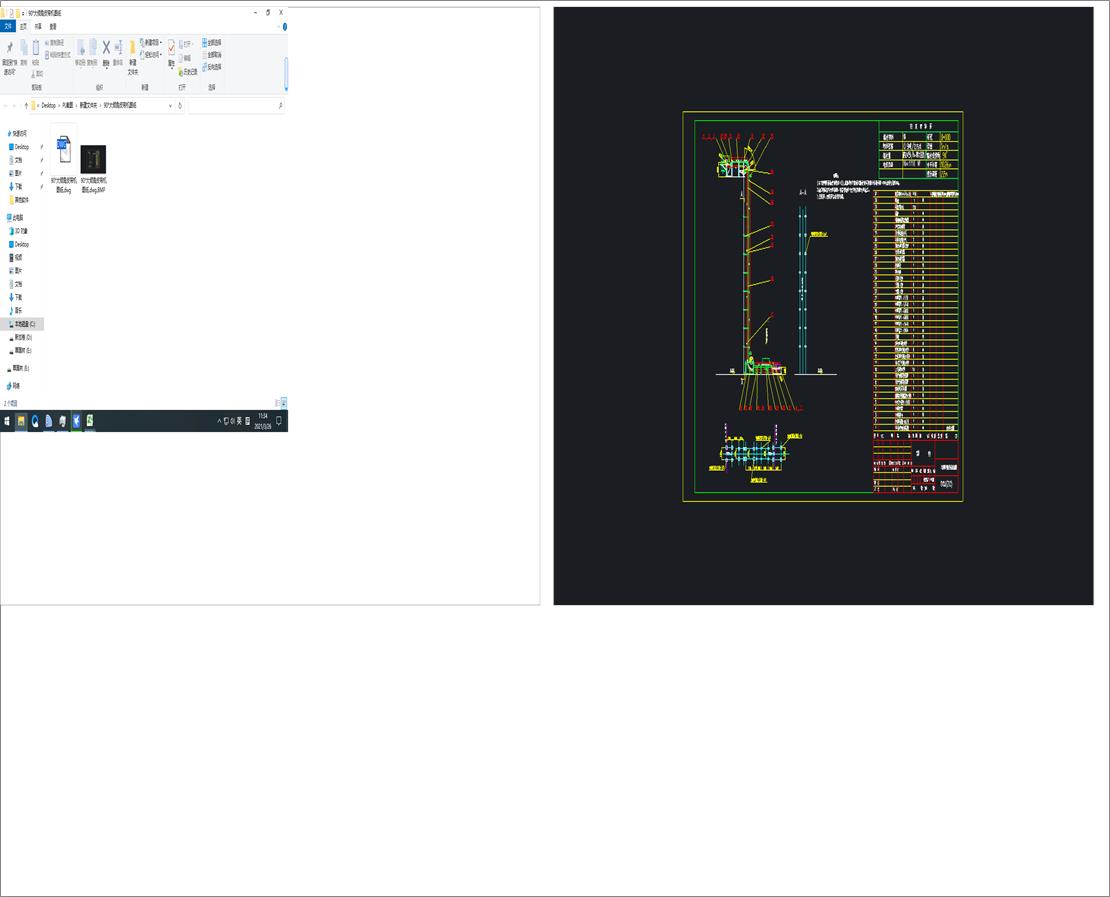1110x897 pixels.
Task: Switch to the Home ribbon tab
Action: [23, 26]
